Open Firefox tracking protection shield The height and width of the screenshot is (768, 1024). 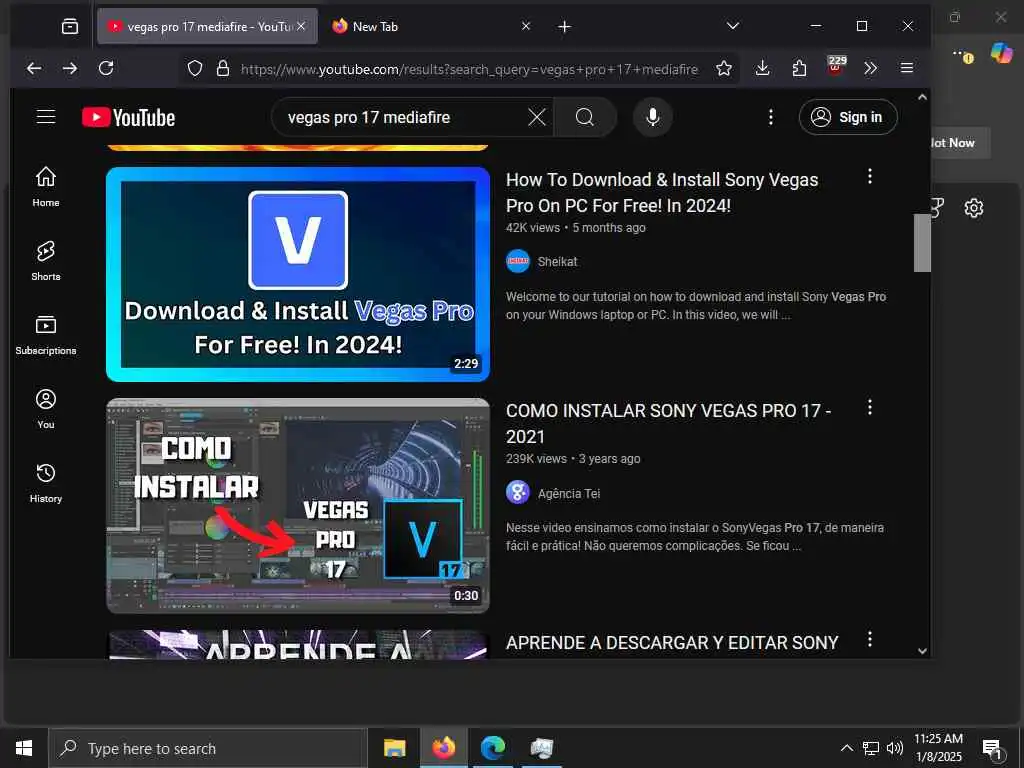click(195, 69)
